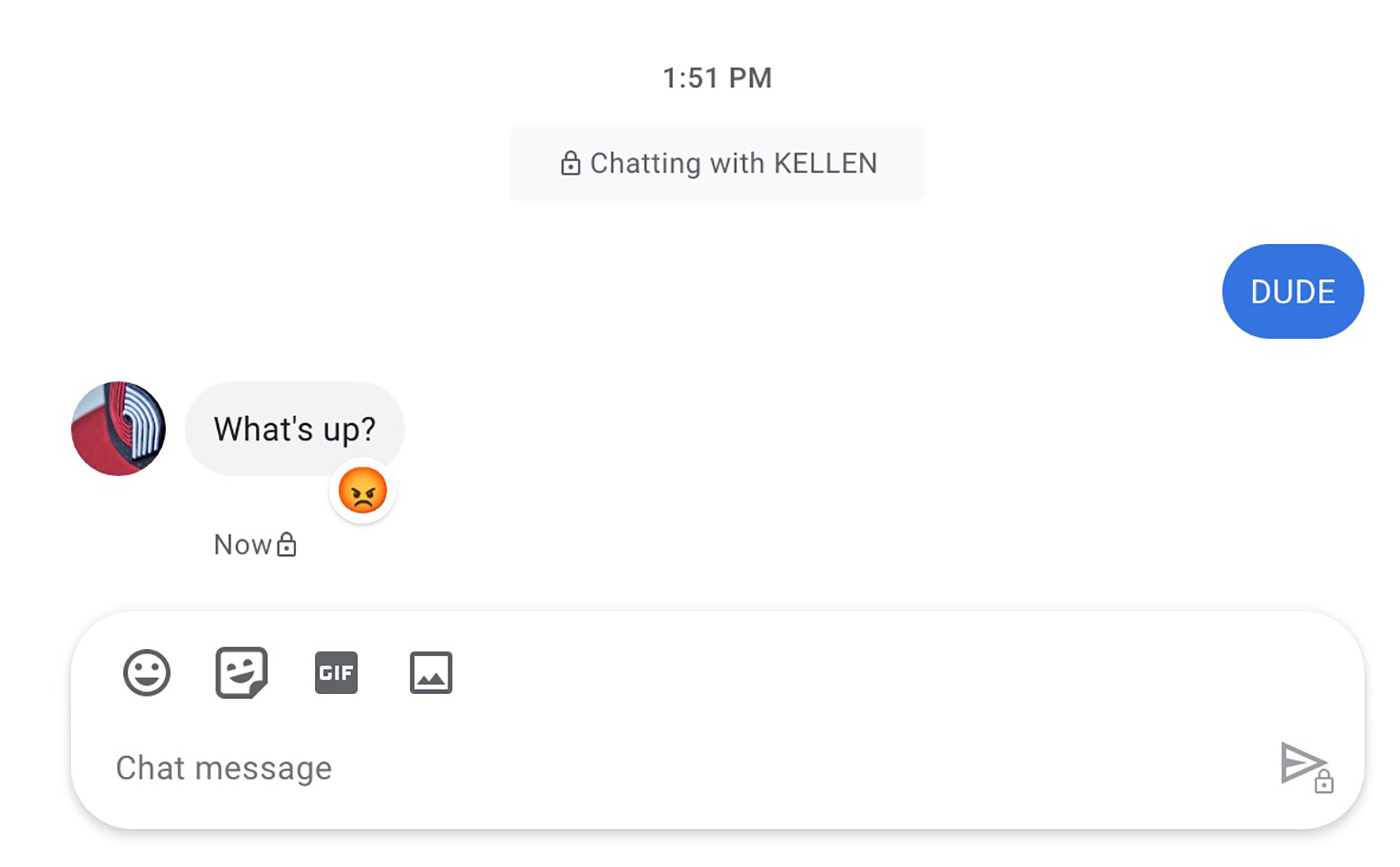Screen dimensions: 1400x867
Task: Click empty composer space right of image icon
Action: point(800,672)
